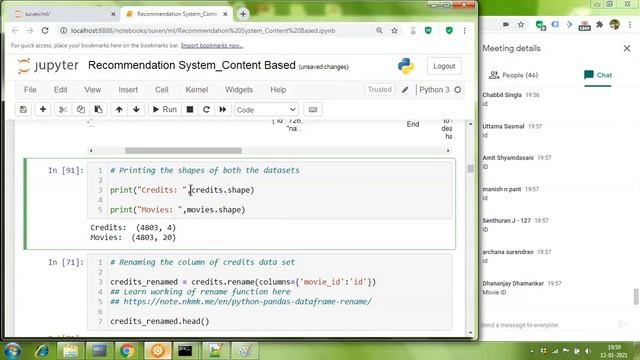Open the command palette keyboard icon
This screenshot has height=360, width=640.
[313, 109]
